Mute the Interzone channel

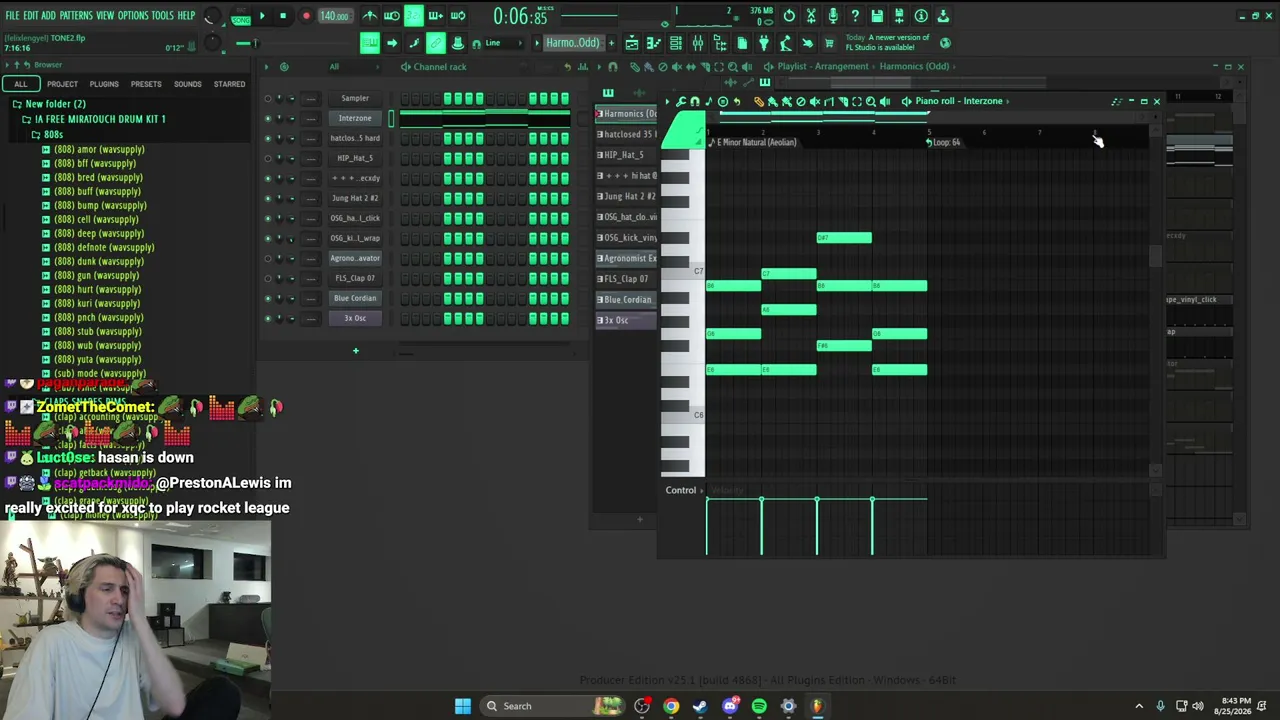[267, 118]
